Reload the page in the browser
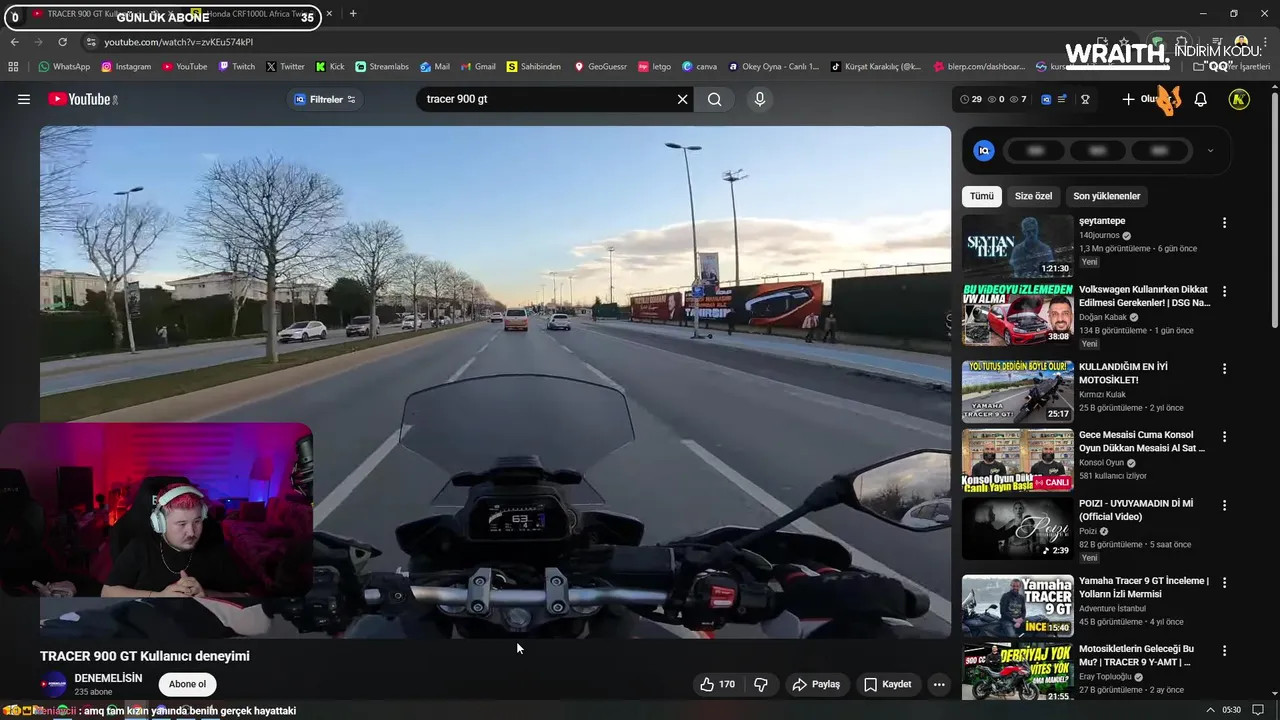Image resolution: width=1280 pixels, height=720 pixels. tap(62, 42)
